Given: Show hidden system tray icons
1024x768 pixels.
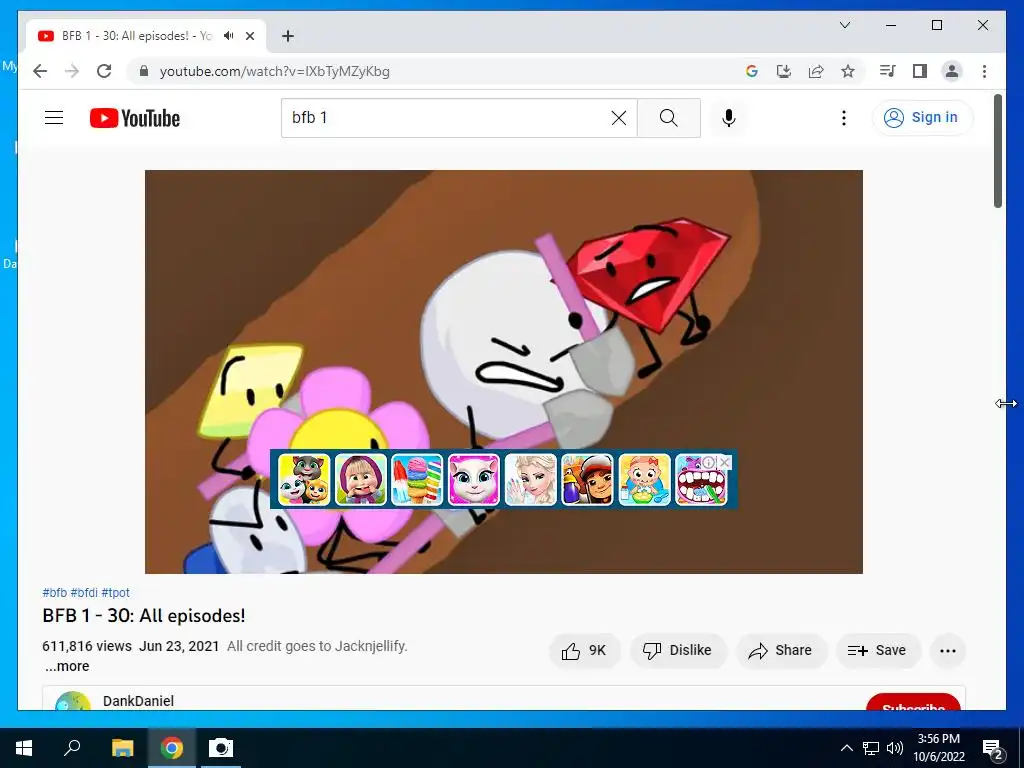Looking at the screenshot, I should (846, 748).
